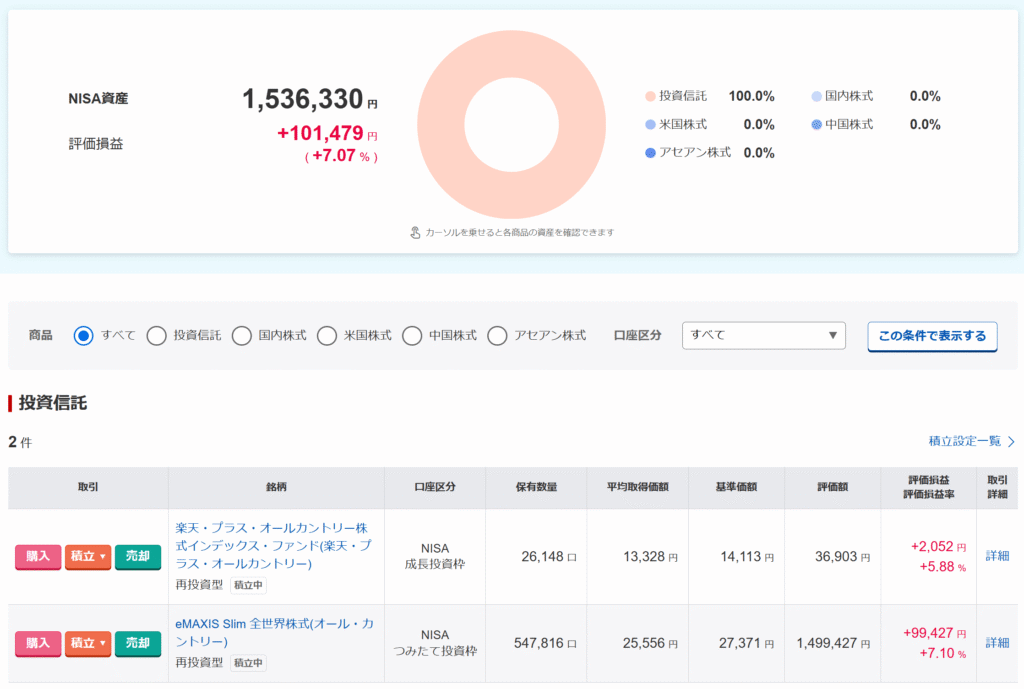Click the 保有数量 value 26,148 口
Viewport: 1024px width, 689px height.
point(549,557)
